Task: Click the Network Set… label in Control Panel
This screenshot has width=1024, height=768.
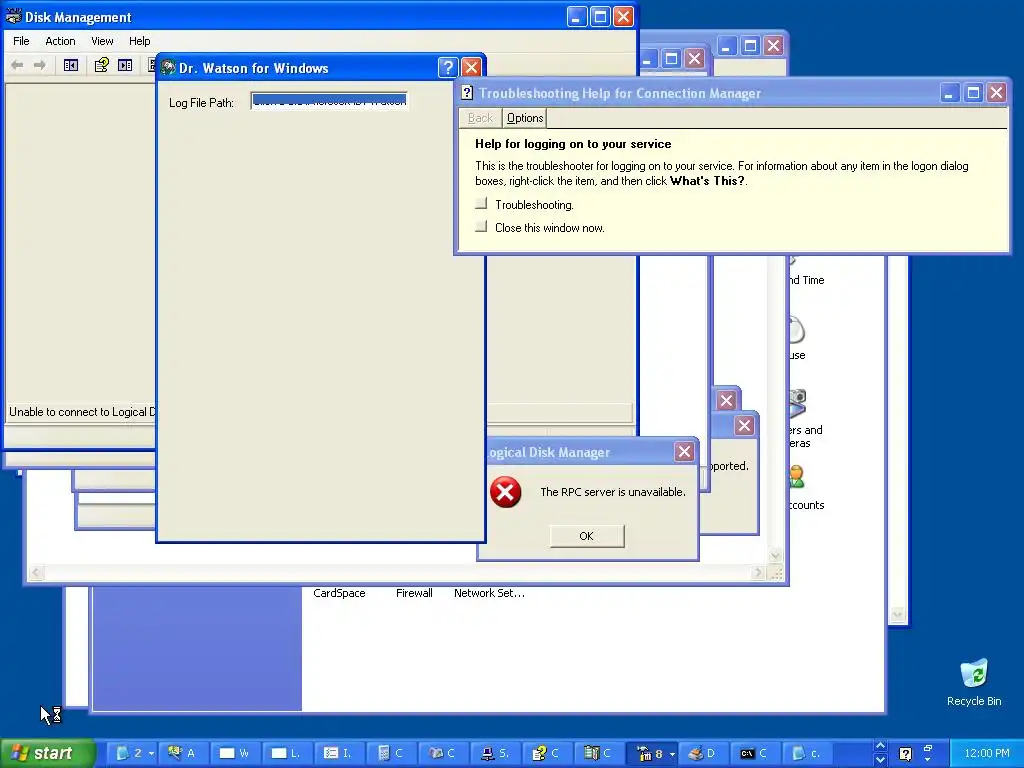Action: [x=489, y=593]
